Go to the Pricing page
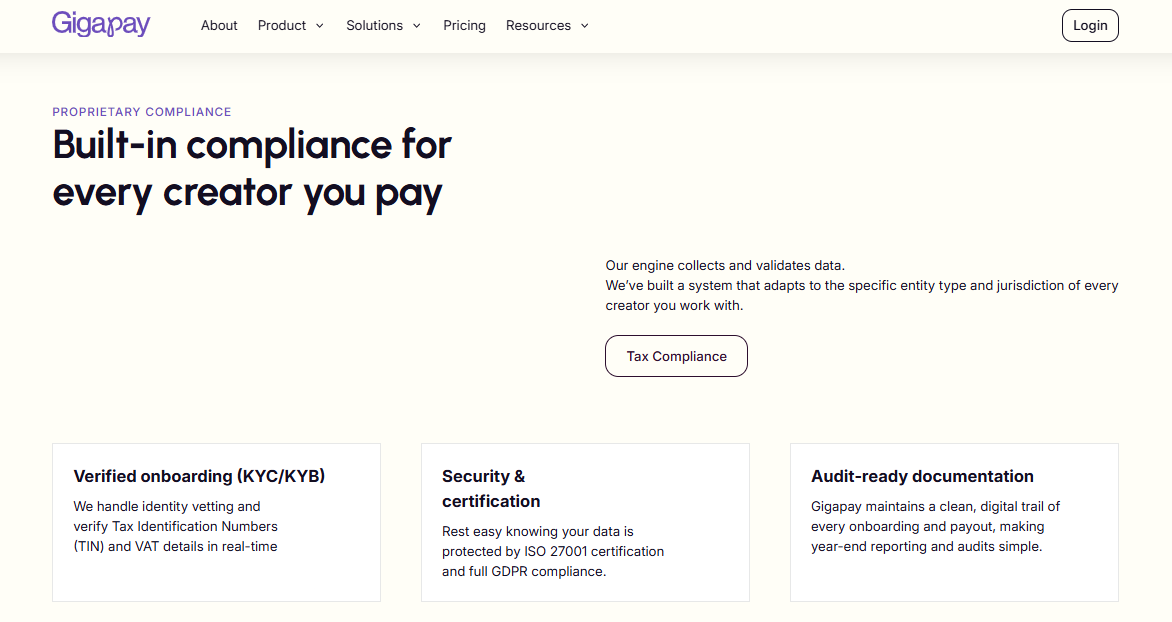Screen dimensions: 1172x622 tap(464, 25)
